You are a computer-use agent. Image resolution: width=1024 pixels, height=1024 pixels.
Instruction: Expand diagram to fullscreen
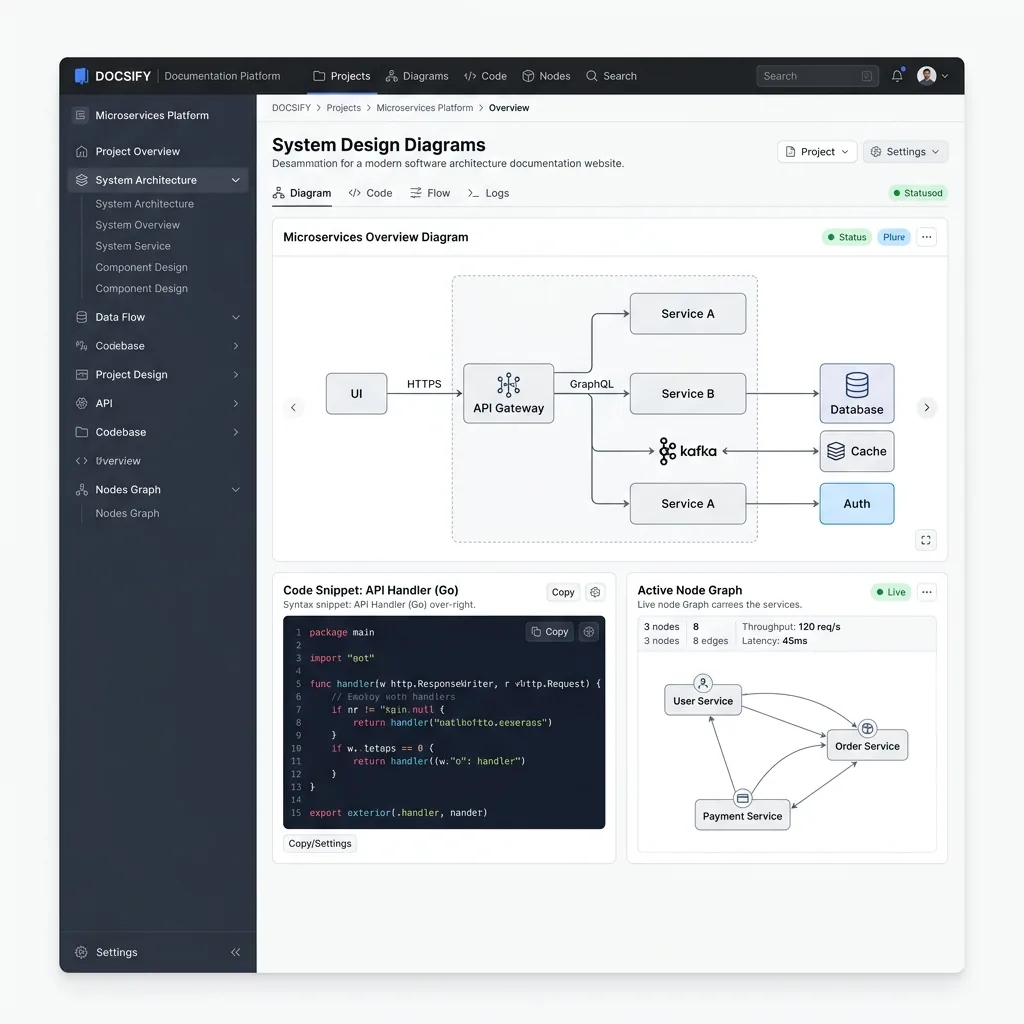925,540
